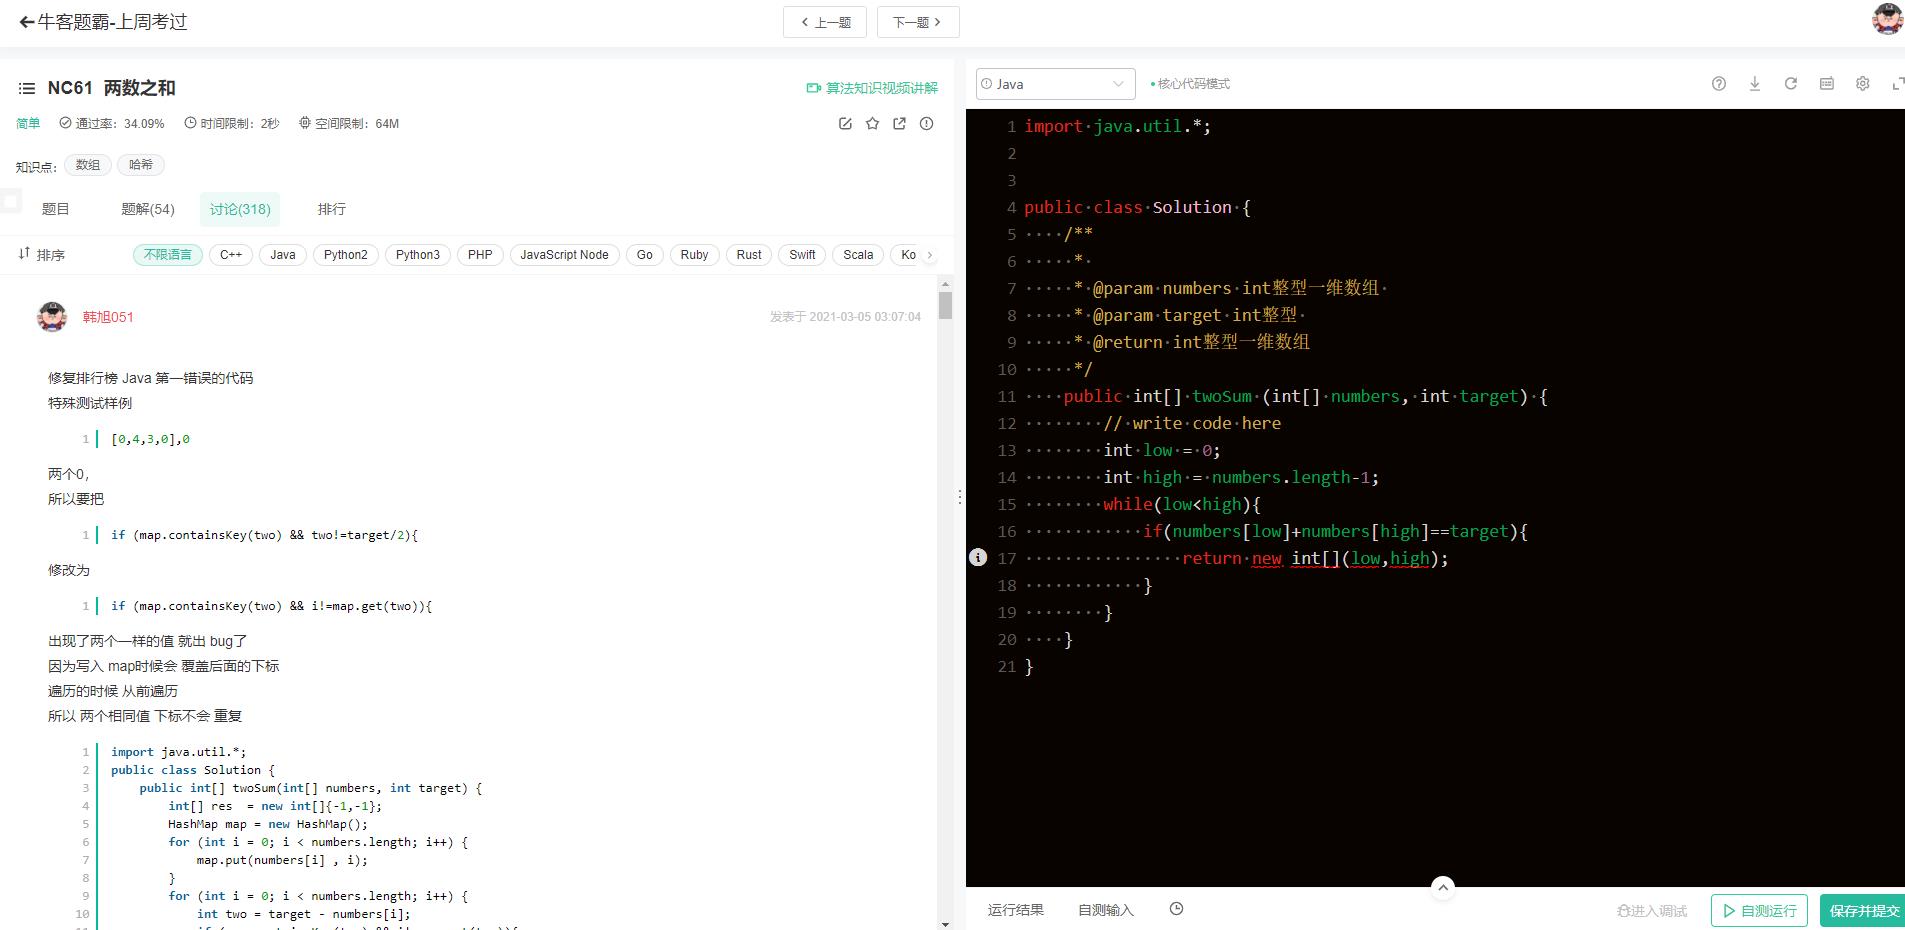Show more languages with right arrow
The height and width of the screenshot is (930, 1905).
click(930, 255)
